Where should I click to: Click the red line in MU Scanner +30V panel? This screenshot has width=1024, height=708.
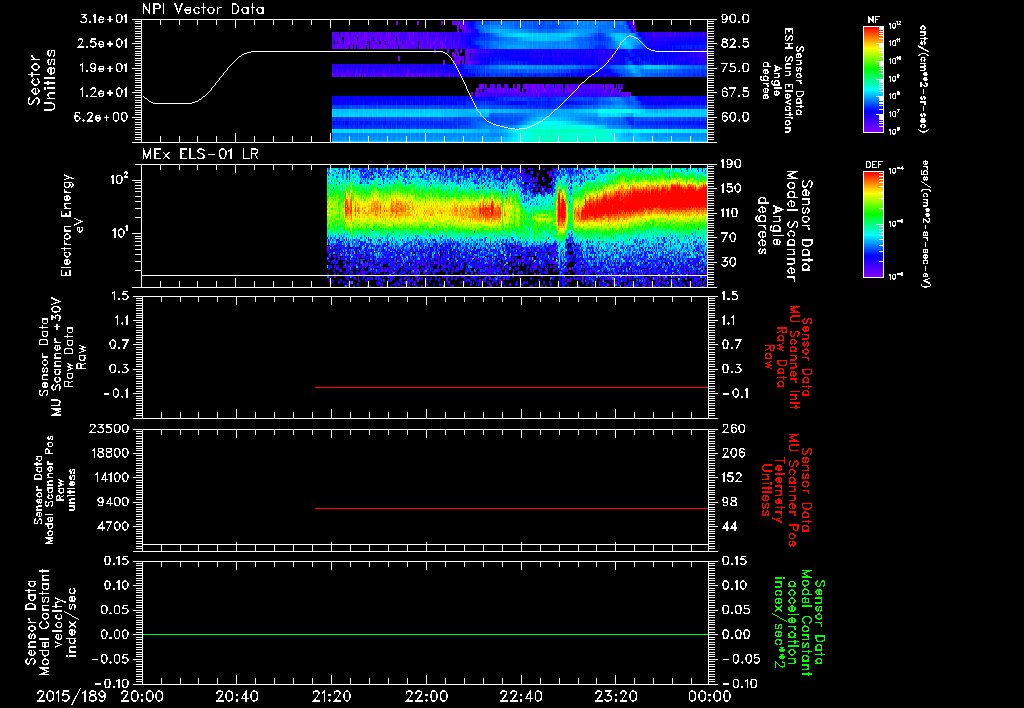[512, 387]
